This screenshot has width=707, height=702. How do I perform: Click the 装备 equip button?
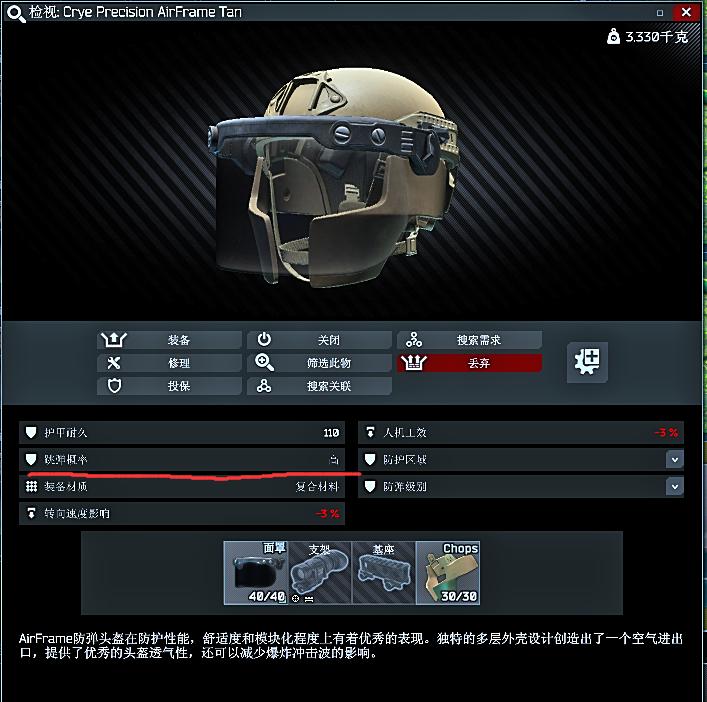click(x=169, y=340)
